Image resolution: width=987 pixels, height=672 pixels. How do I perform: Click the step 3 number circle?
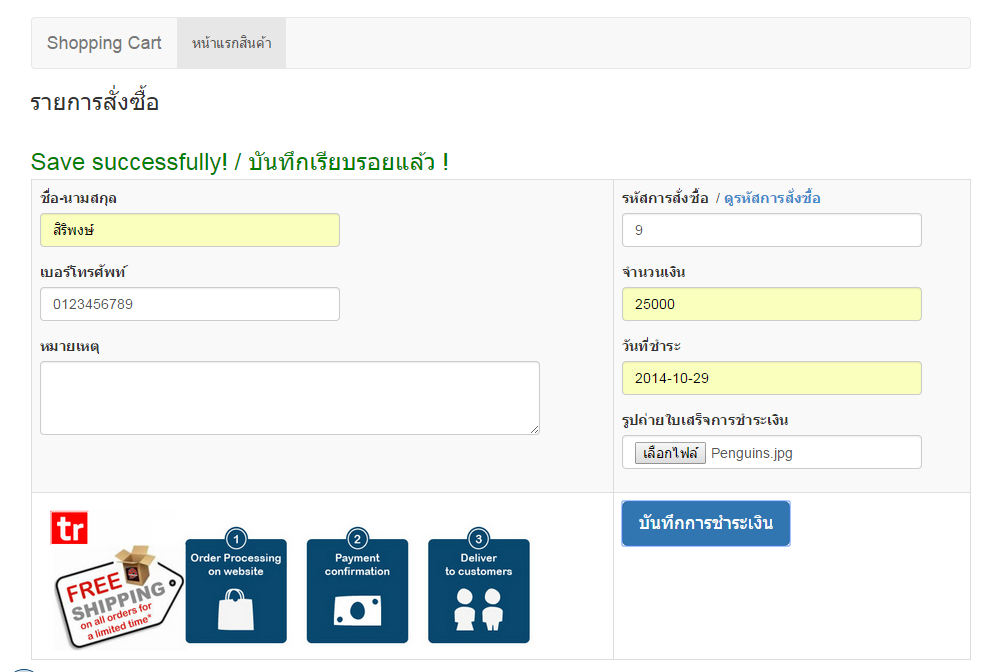[x=479, y=539]
